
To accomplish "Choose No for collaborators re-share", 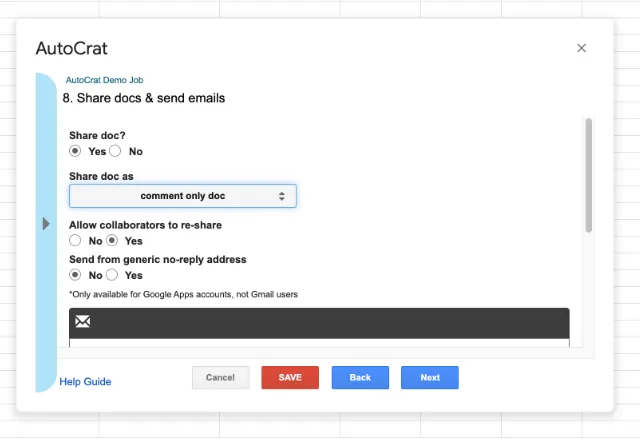I will [x=75, y=240].
